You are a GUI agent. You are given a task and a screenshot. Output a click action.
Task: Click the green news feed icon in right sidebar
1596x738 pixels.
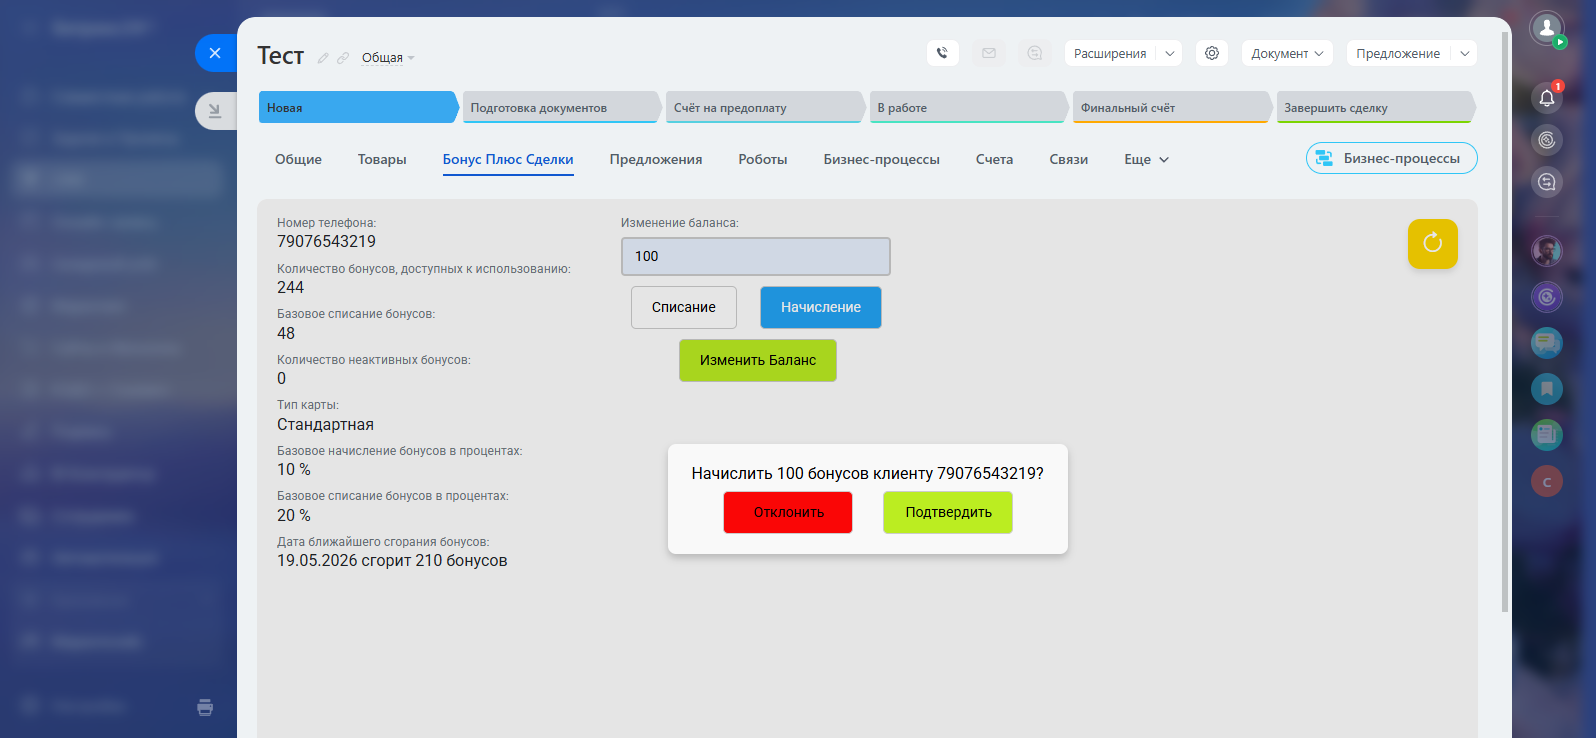point(1547,434)
